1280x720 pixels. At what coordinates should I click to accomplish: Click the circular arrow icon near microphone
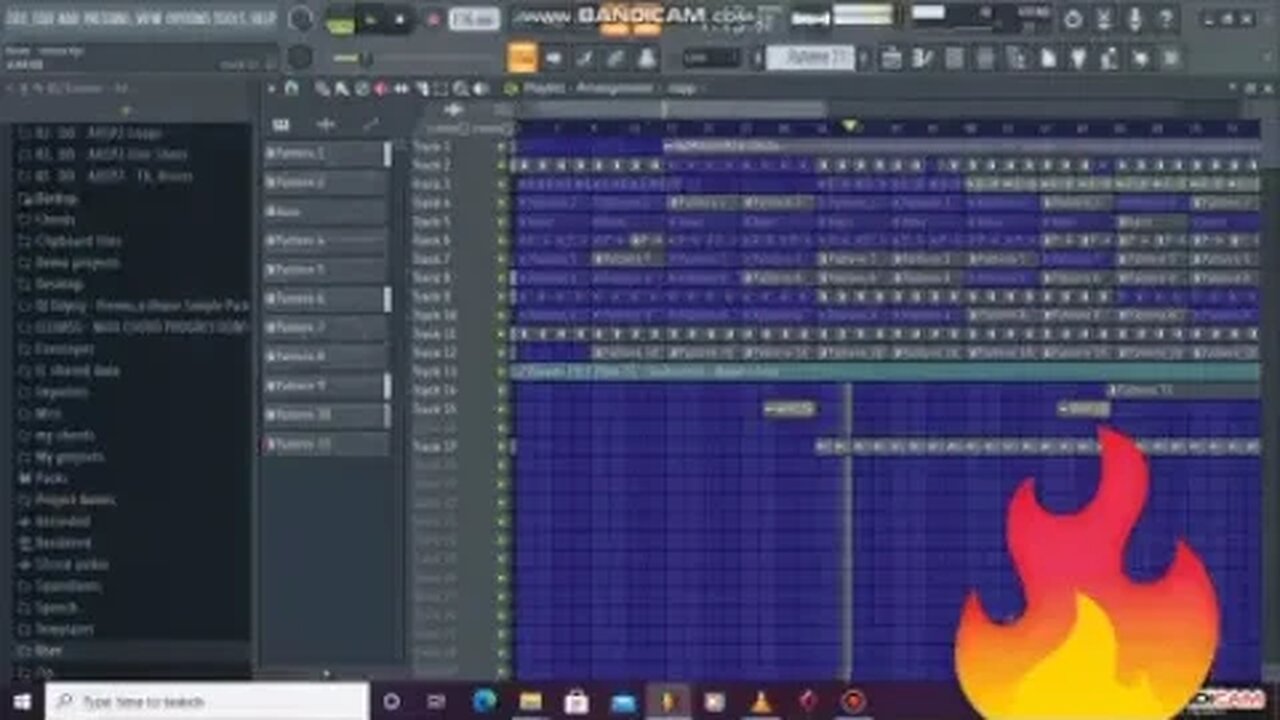tap(1072, 19)
